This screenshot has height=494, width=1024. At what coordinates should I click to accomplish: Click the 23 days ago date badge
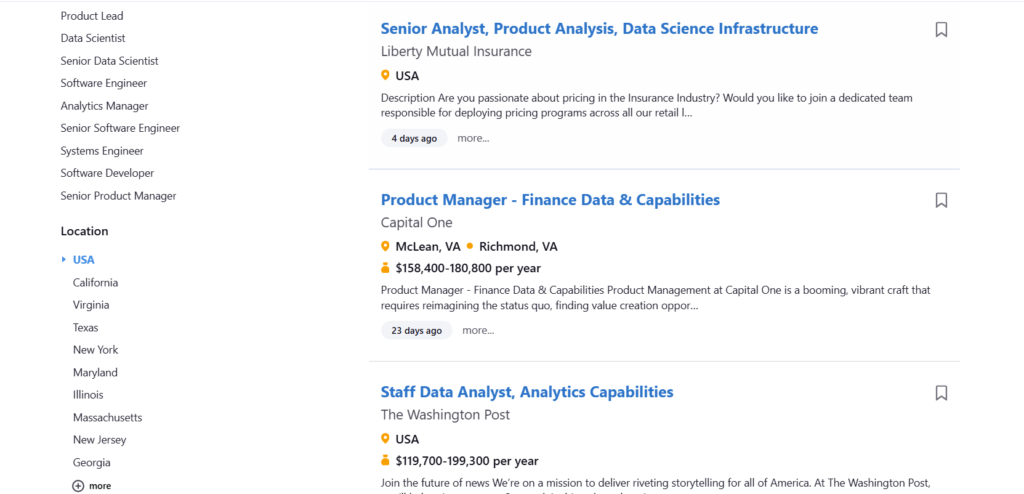416,330
